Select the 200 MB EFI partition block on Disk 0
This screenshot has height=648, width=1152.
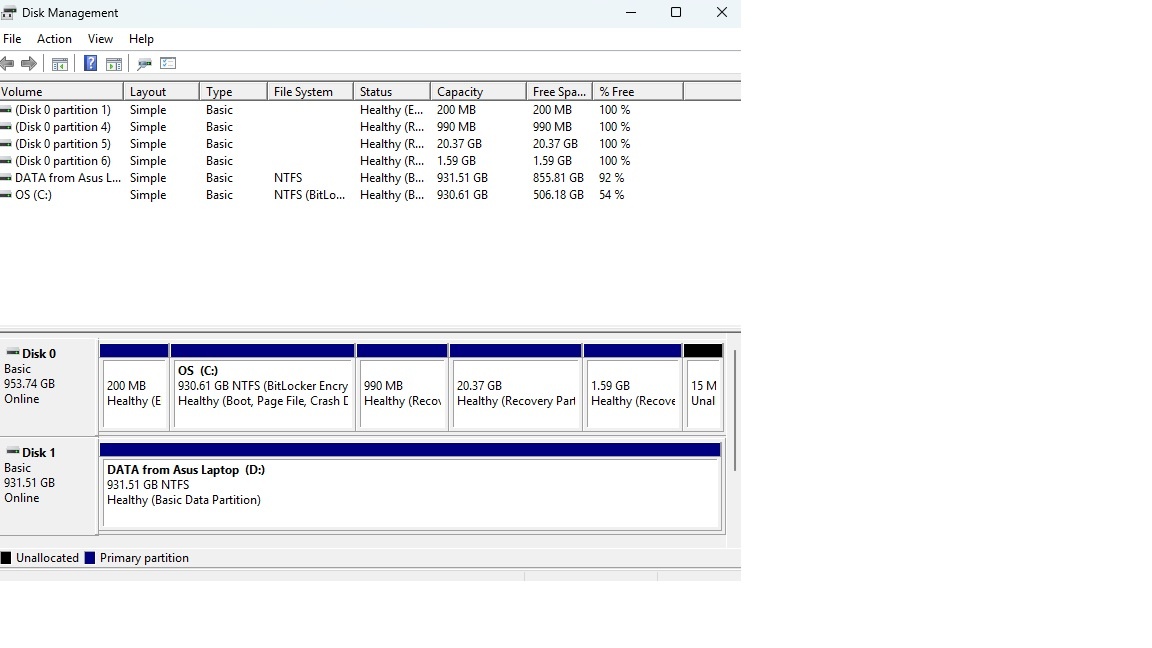click(x=134, y=386)
